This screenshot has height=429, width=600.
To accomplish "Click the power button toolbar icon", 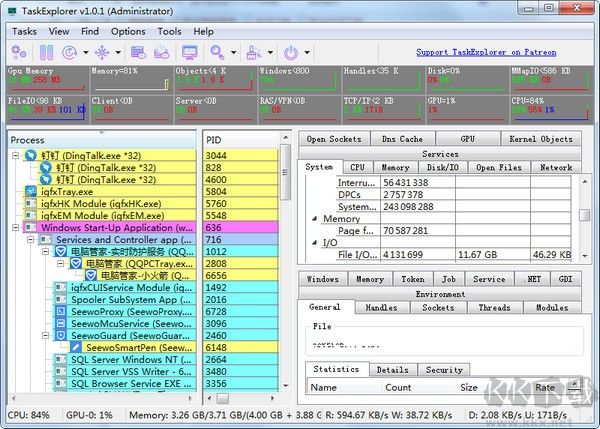I will pyautogui.click(x=291, y=52).
